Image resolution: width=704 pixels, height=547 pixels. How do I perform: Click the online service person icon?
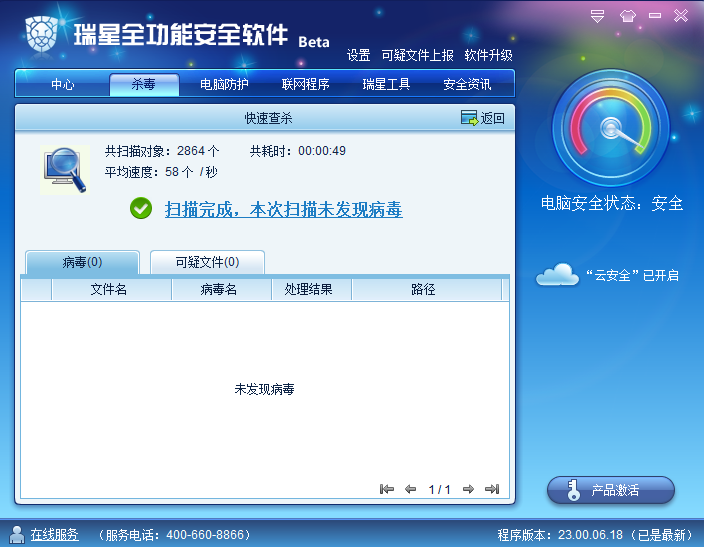tap(17, 534)
